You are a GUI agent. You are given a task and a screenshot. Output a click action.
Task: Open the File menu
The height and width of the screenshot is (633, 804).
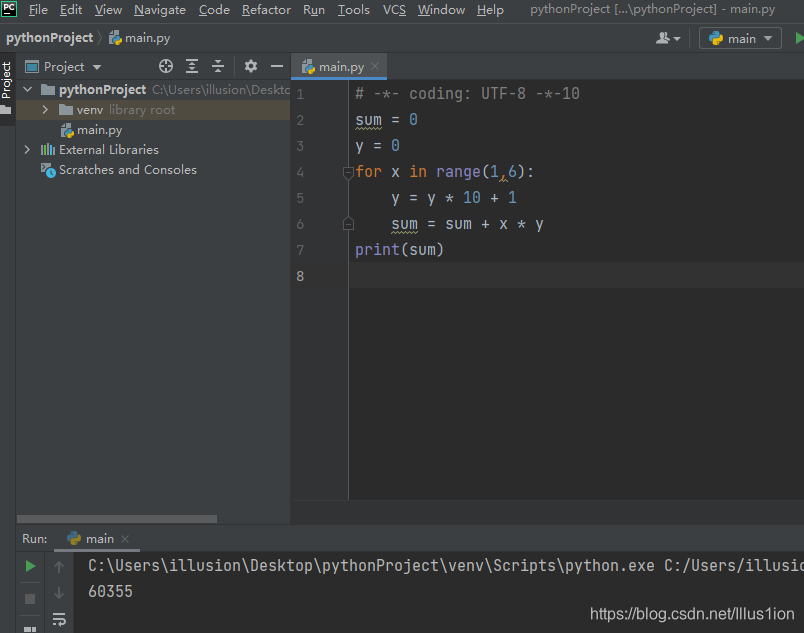point(38,10)
